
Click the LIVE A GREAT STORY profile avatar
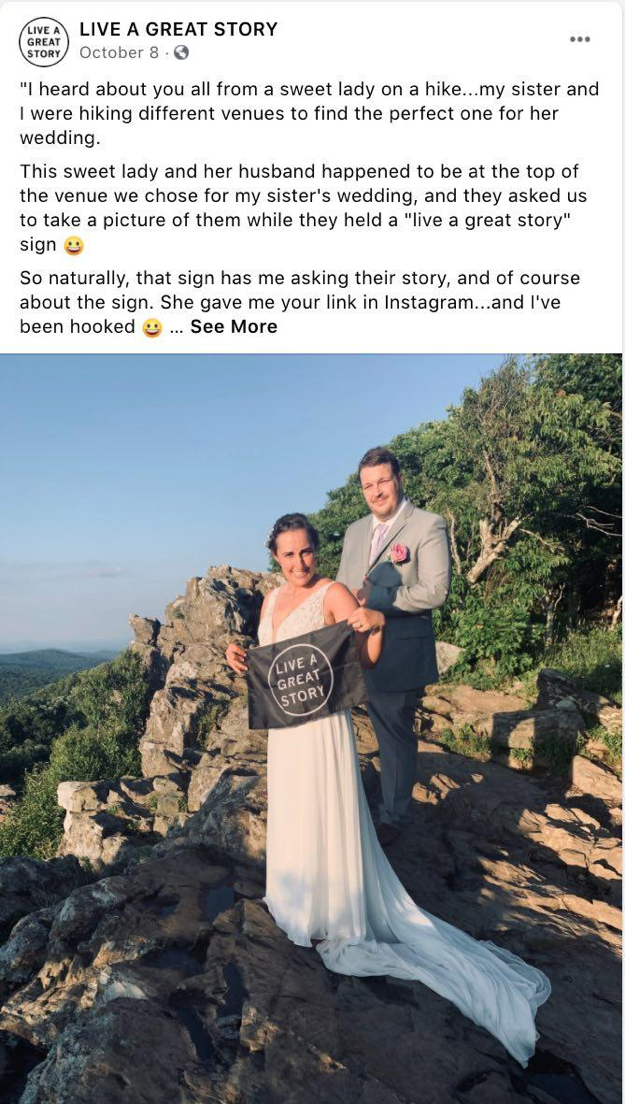[x=44, y=41]
